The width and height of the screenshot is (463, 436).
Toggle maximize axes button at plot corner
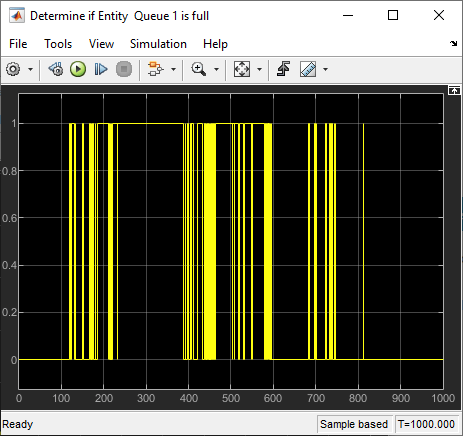[x=454, y=90]
